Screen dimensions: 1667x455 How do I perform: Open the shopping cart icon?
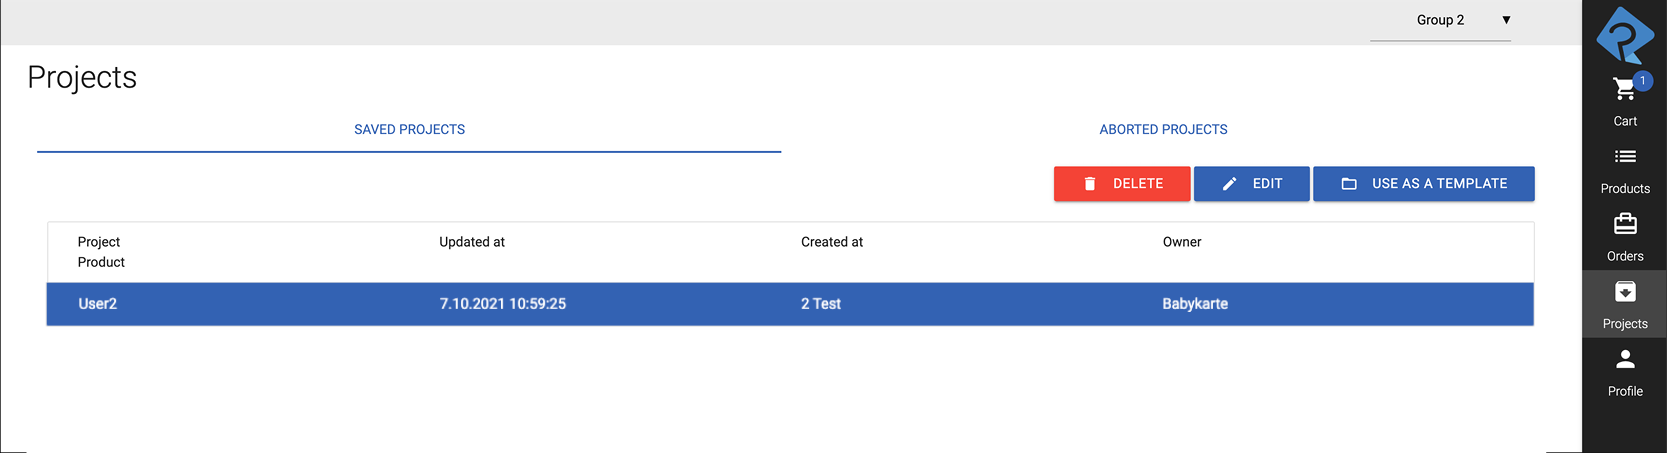tap(1623, 91)
